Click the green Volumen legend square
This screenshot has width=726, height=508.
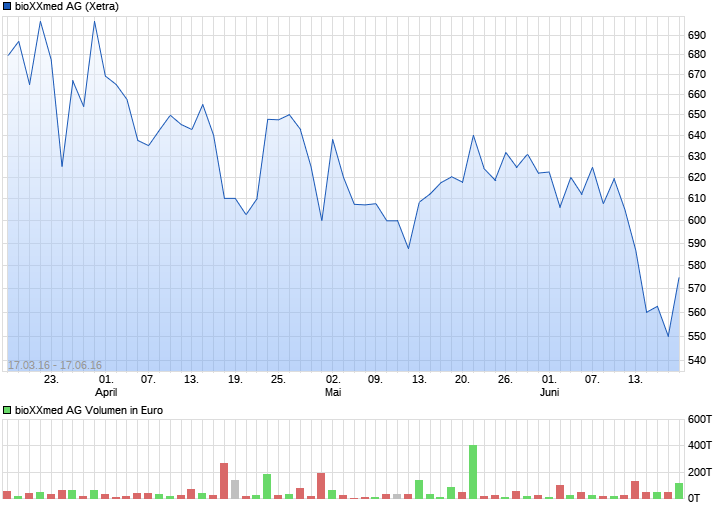coord(7,410)
